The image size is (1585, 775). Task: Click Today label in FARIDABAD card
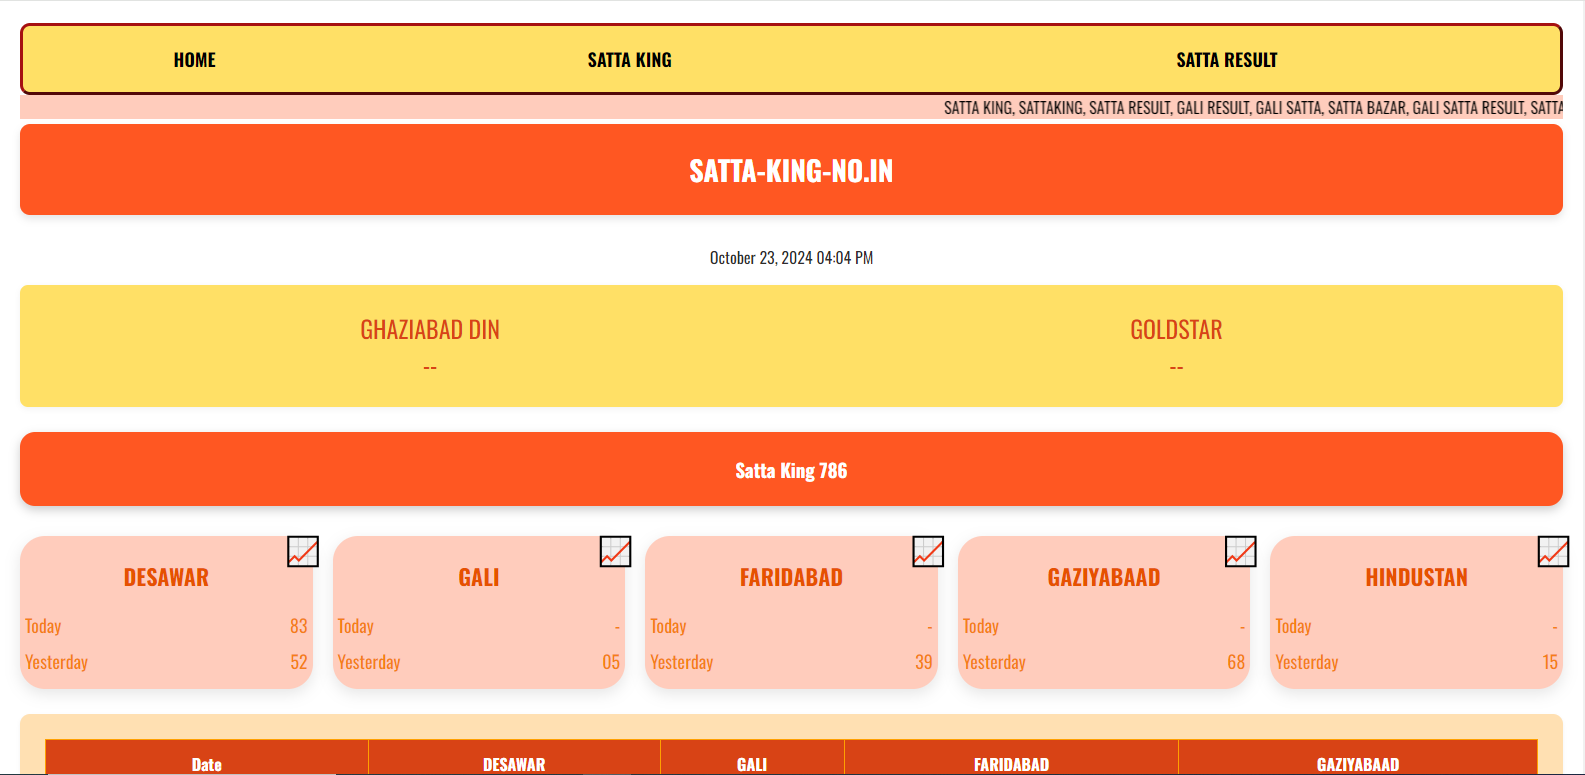668,626
